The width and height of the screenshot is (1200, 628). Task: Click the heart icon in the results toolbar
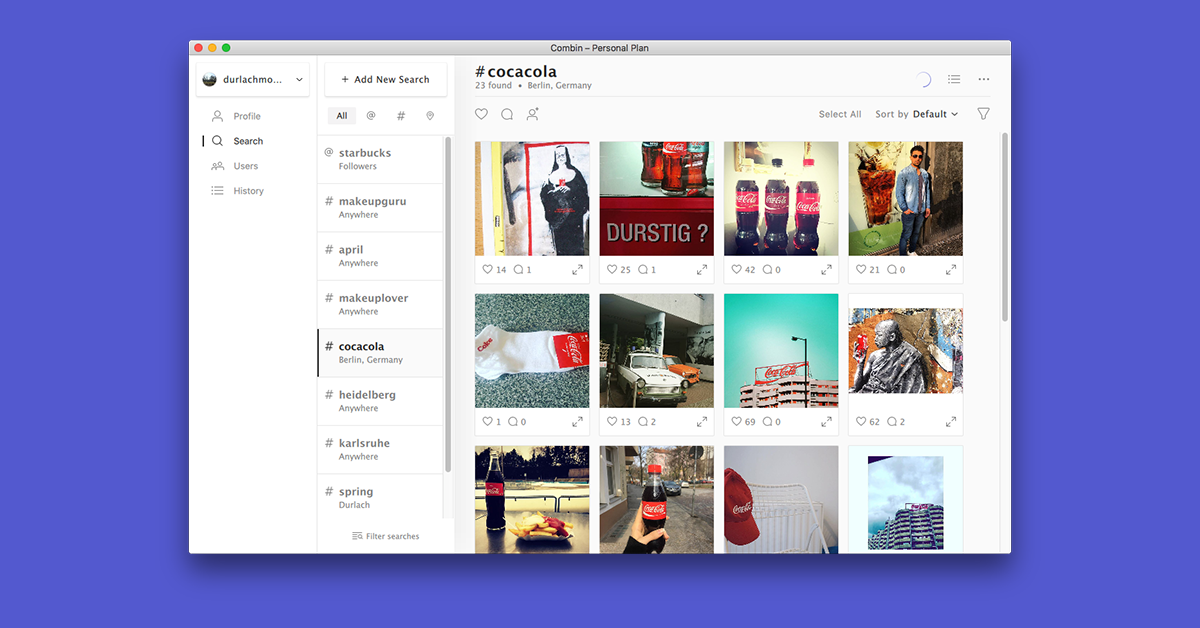[x=481, y=114]
